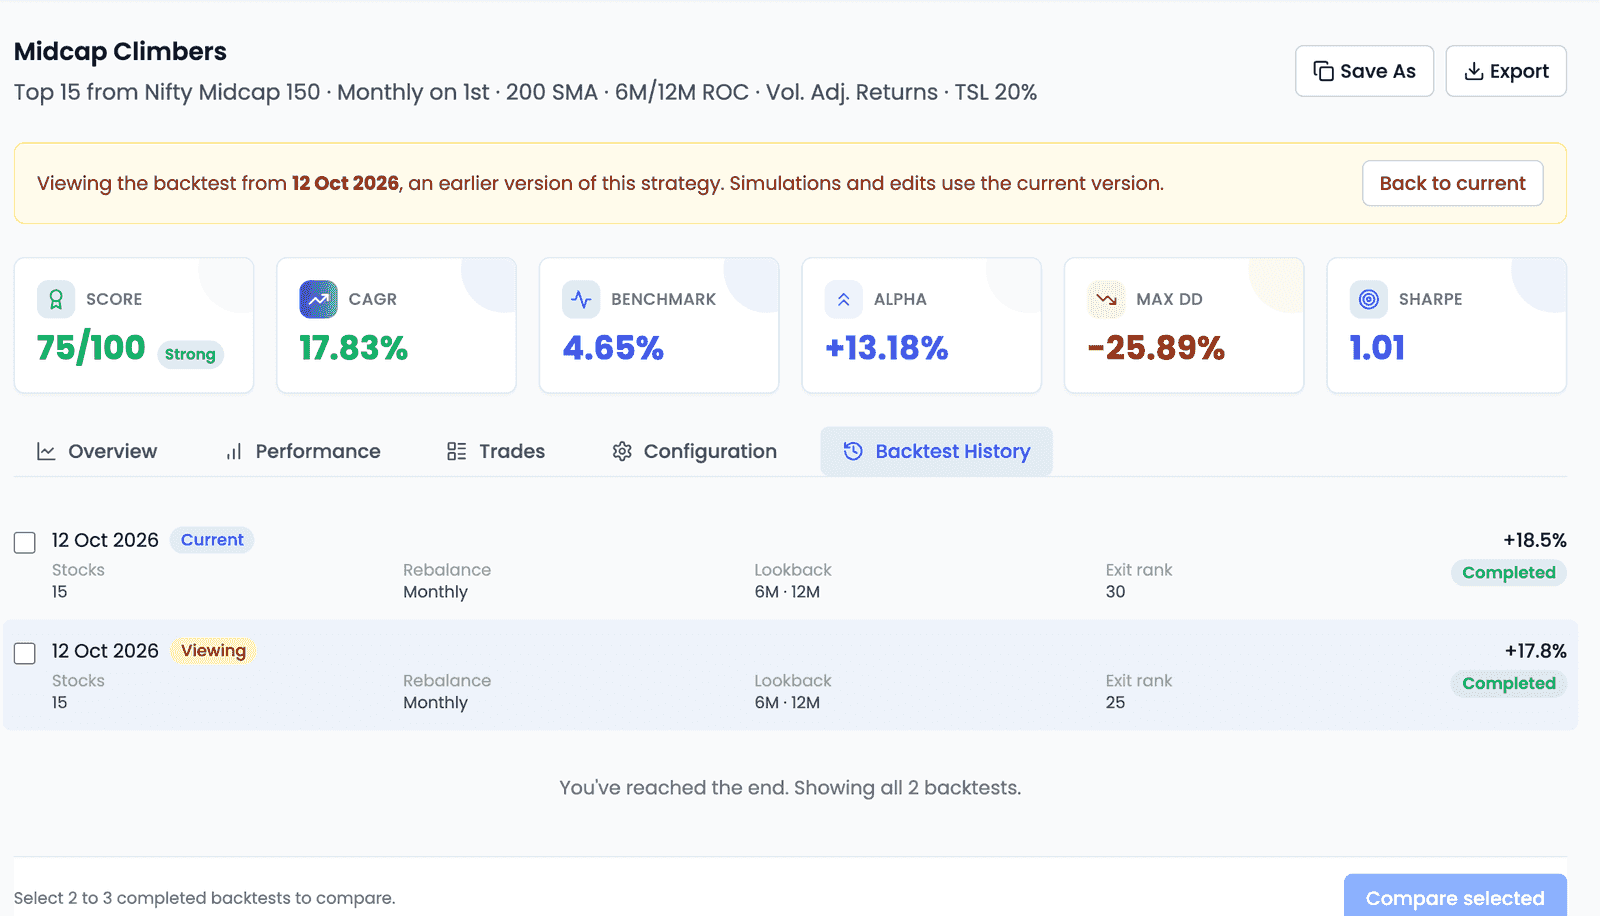Select the Viewing backtest checkbox
Screen dimensions: 1600x916
point(25,653)
